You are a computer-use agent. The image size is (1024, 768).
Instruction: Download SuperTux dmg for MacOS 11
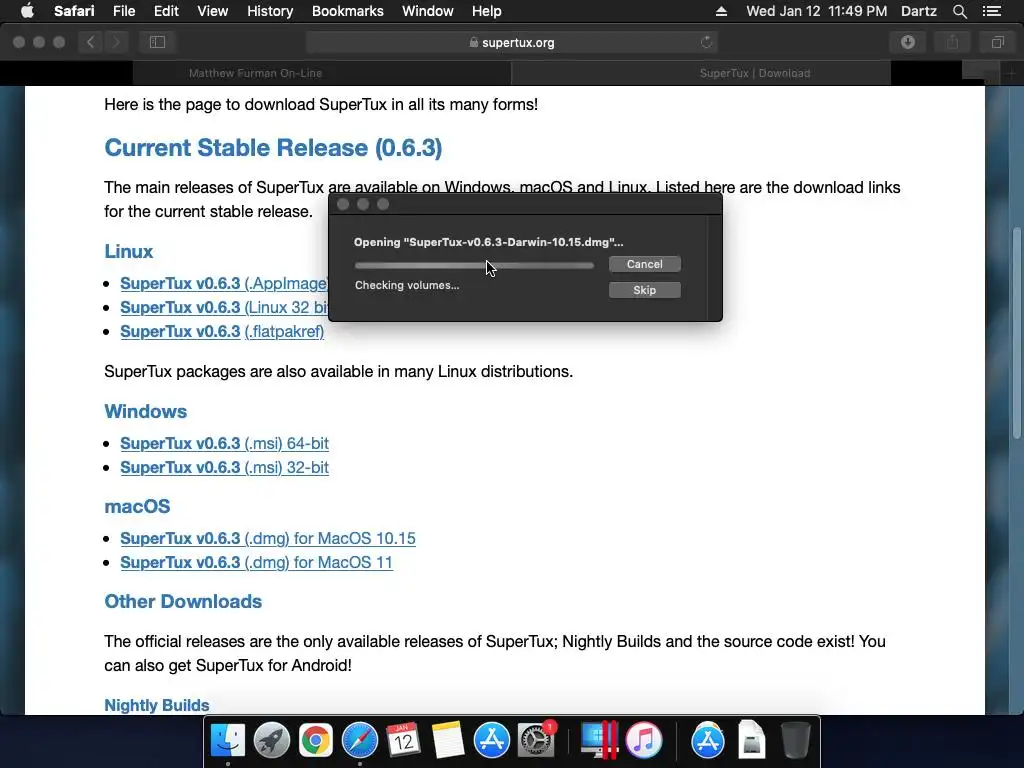pyautogui.click(x=257, y=563)
